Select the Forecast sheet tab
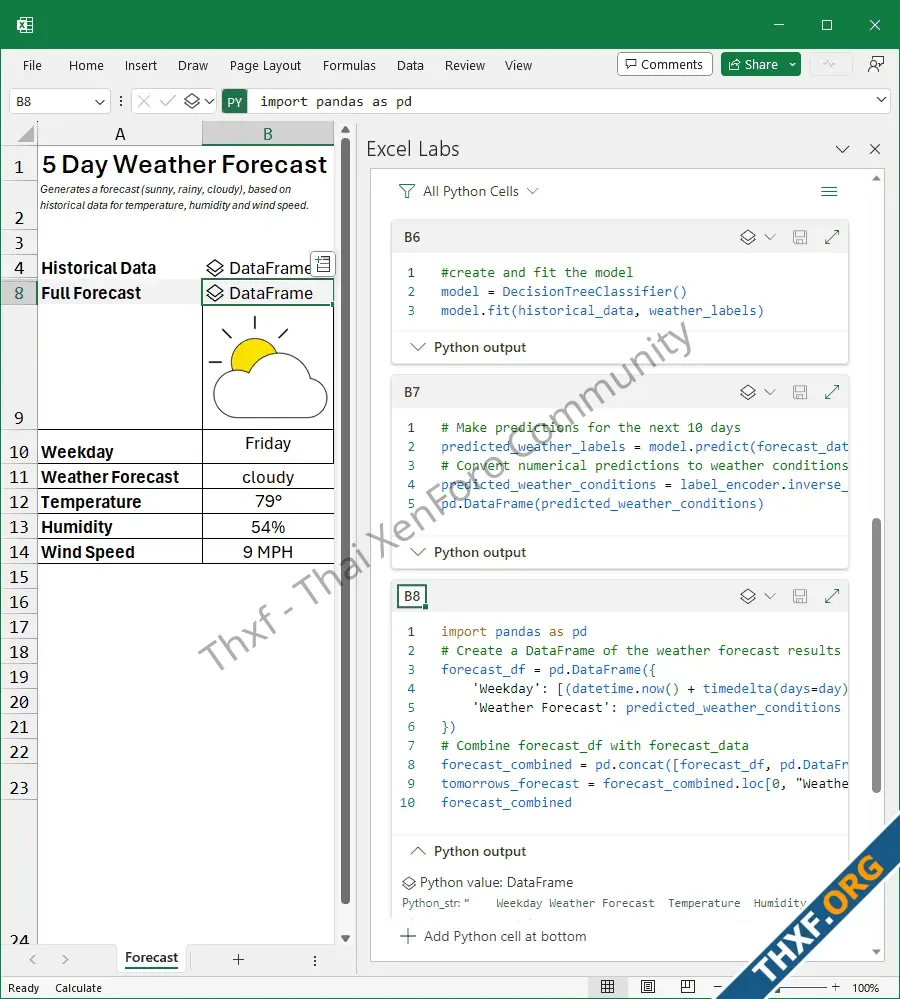This screenshot has width=900, height=999. coord(151,958)
